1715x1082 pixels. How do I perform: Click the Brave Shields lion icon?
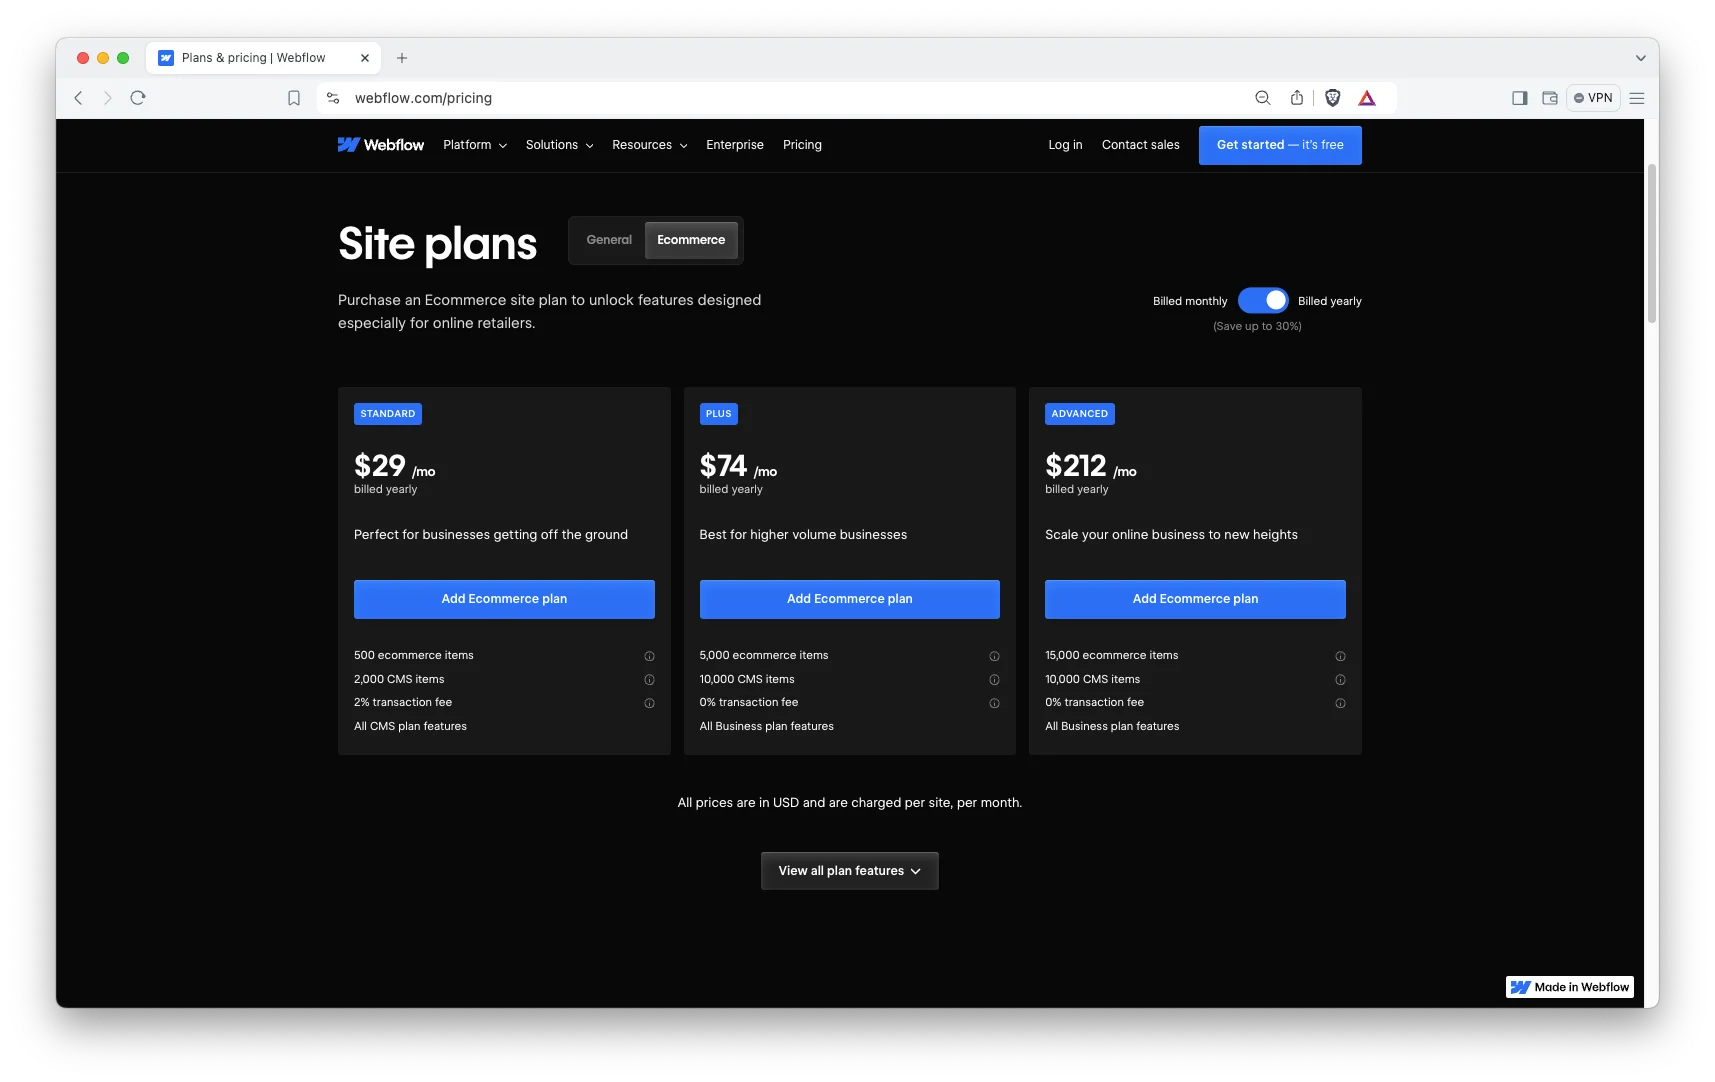1332,98
